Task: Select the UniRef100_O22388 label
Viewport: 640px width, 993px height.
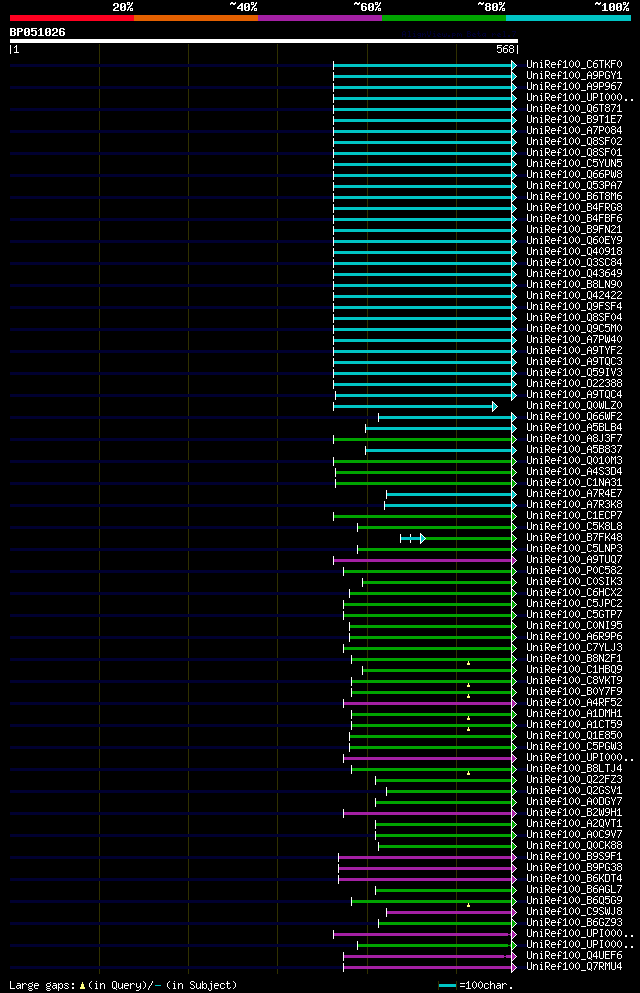Action: click(x=574, y=383)
